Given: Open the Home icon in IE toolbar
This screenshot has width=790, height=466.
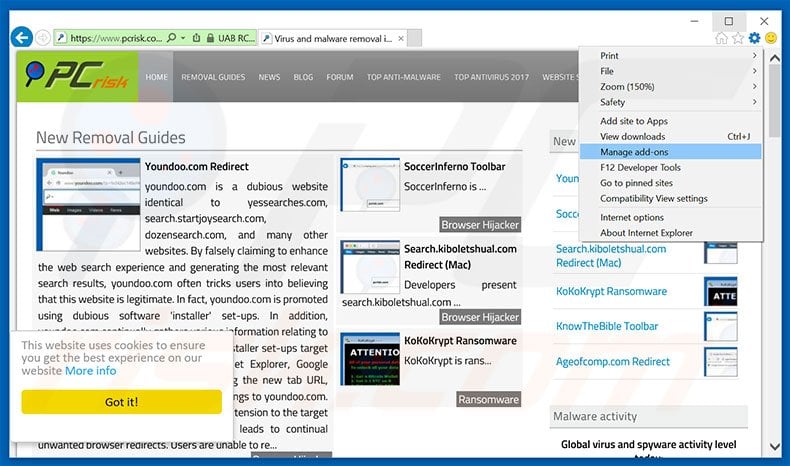Looking at the screenshot, I should click(x=721, y=38).
